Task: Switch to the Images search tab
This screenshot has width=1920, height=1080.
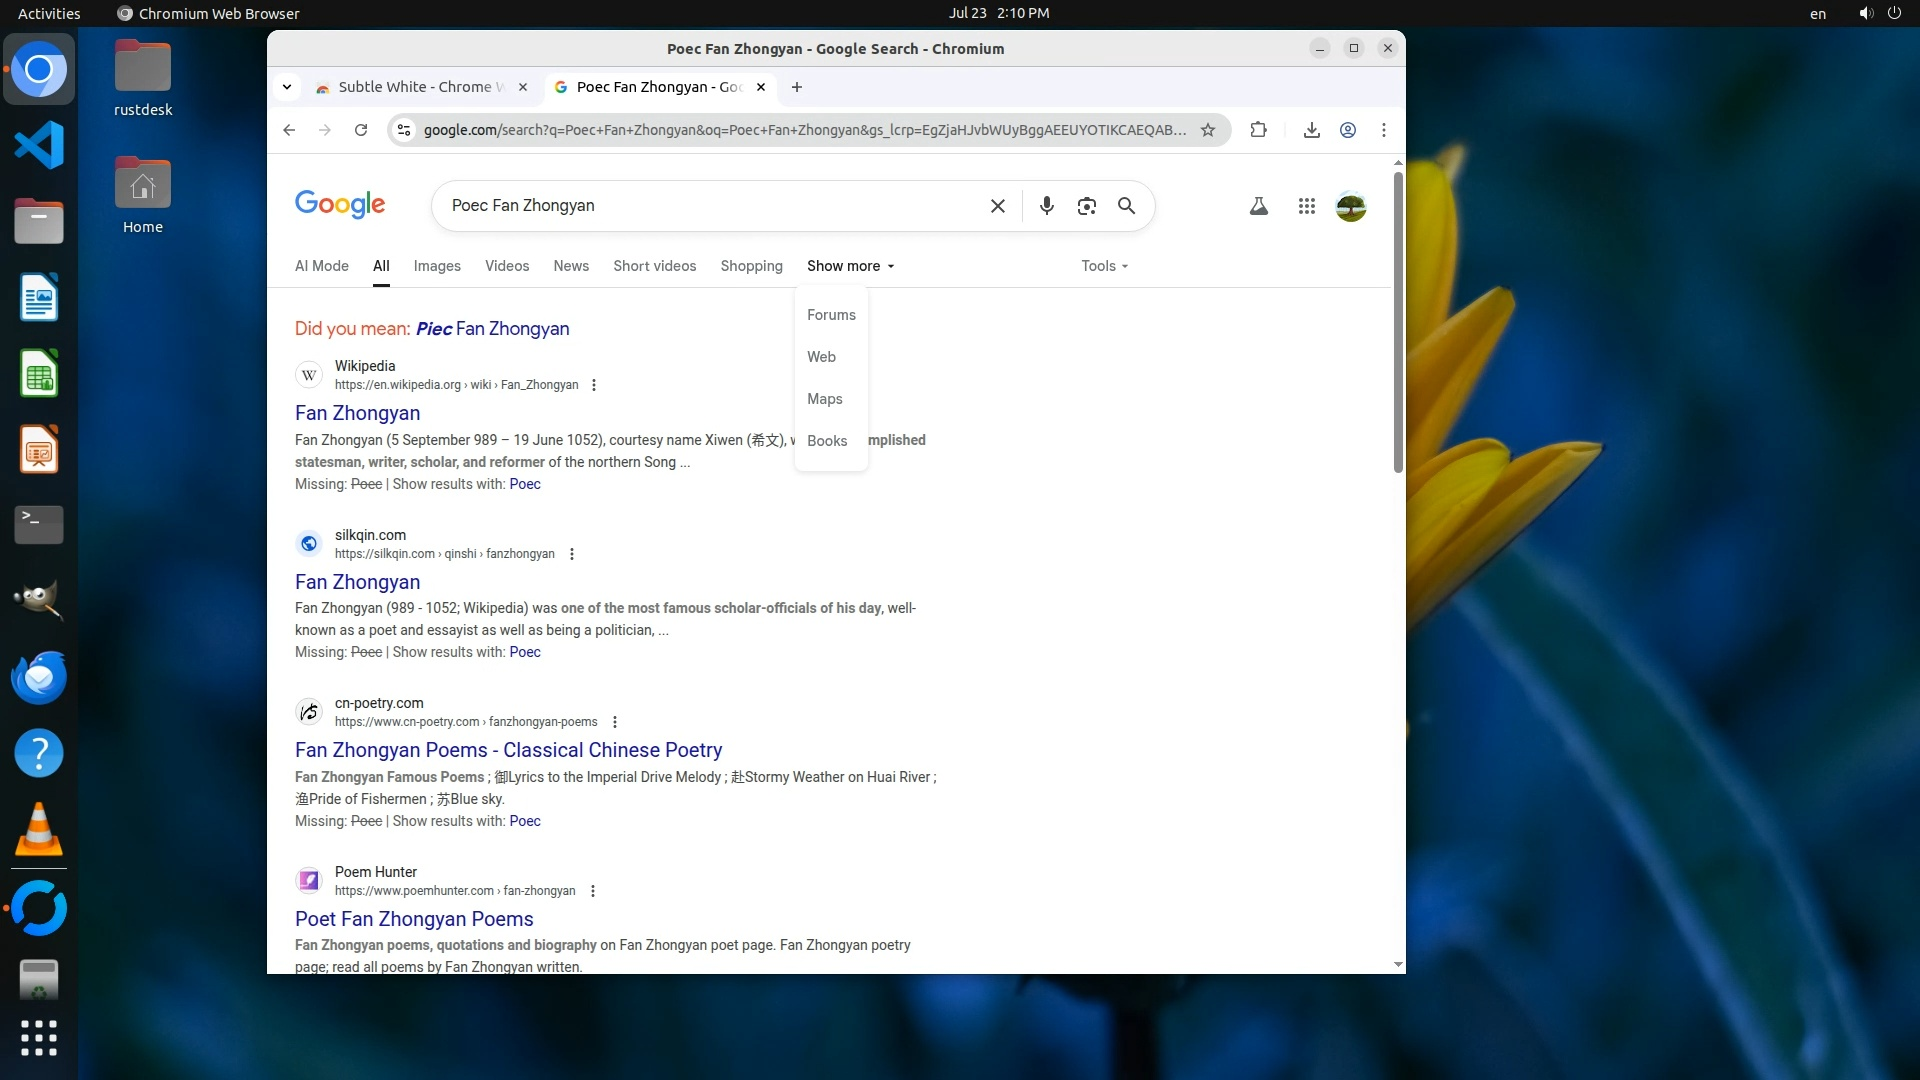Action: (x=437, y=266)
